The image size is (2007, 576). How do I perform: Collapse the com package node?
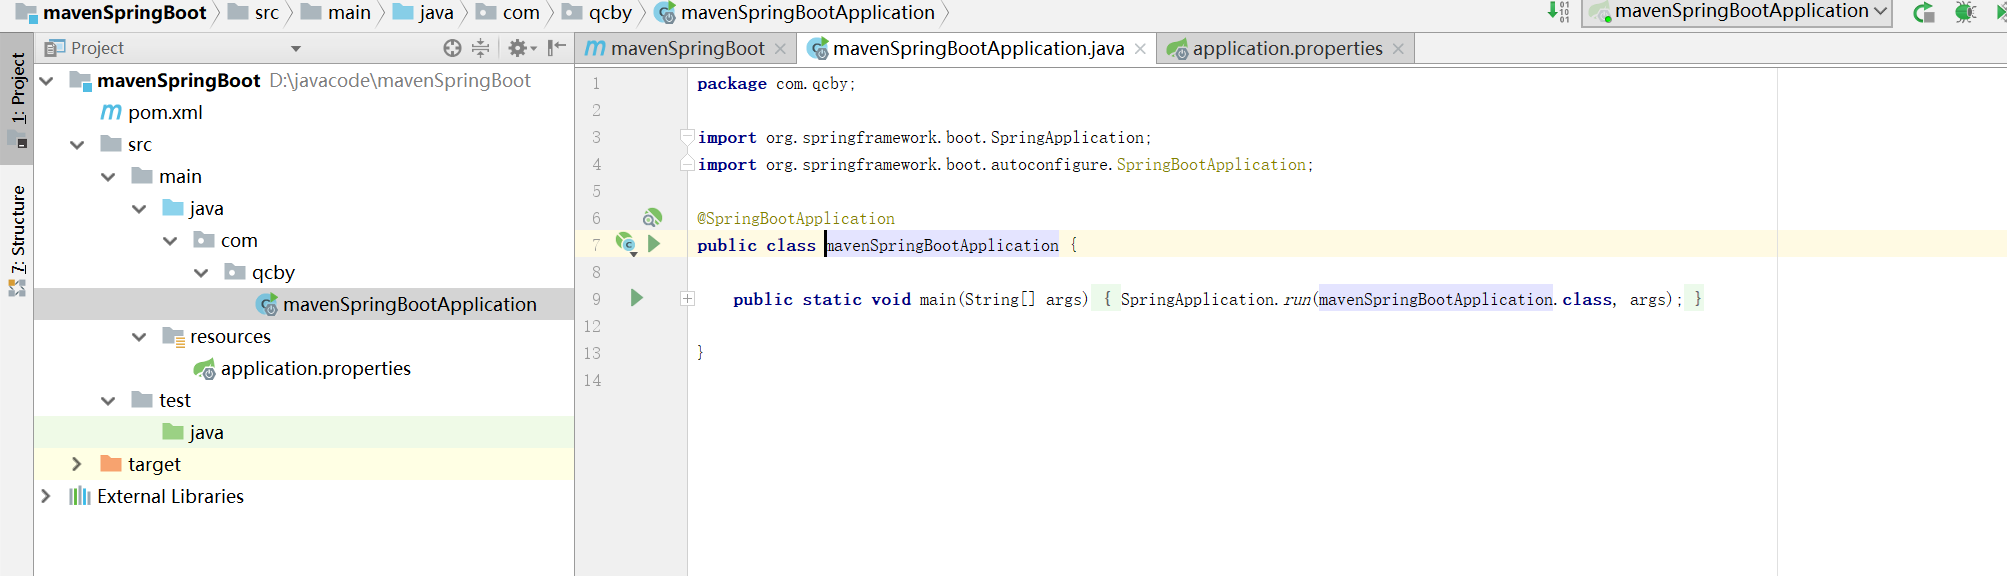[x=170, y=240]
